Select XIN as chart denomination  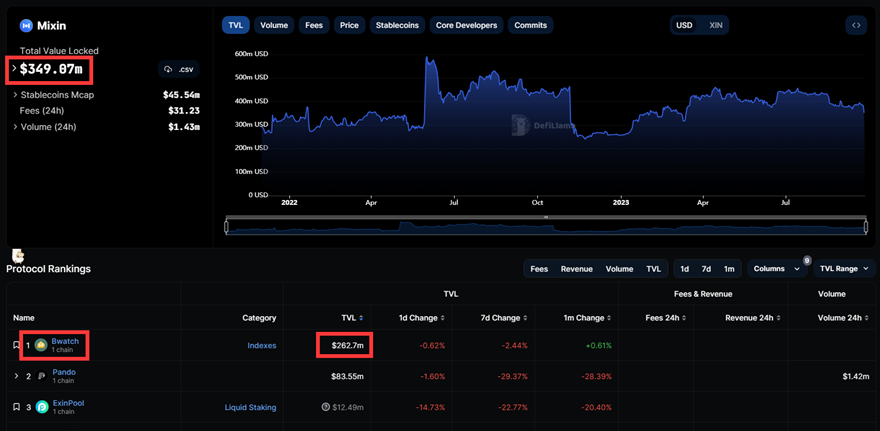coord(716,25)
